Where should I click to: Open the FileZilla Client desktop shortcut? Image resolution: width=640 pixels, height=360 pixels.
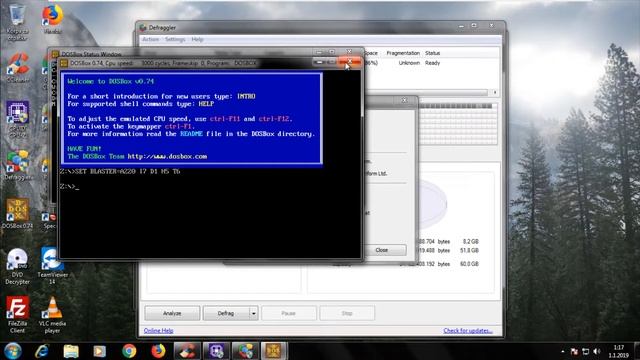pyautogui.click(x=17, y=315)
